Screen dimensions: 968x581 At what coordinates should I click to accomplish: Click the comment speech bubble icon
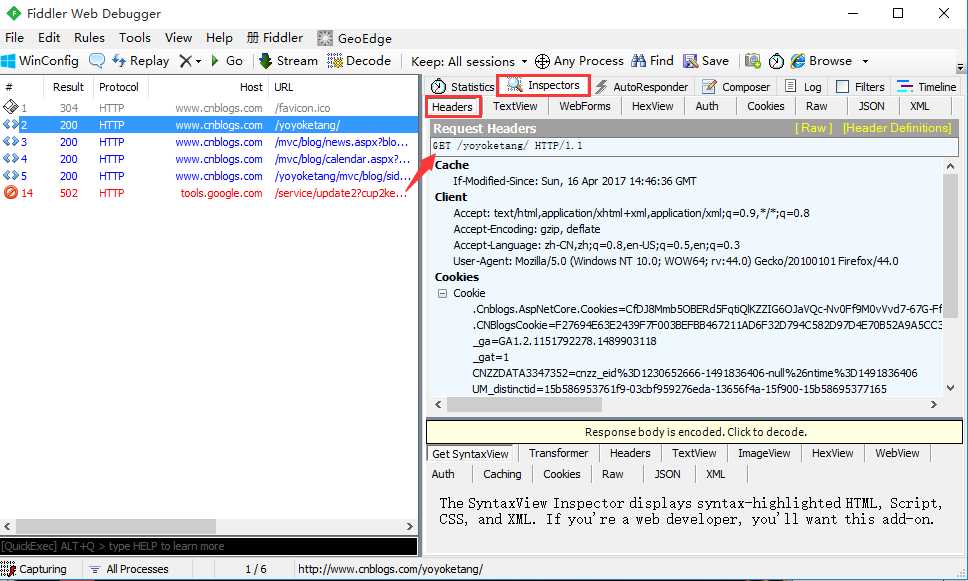pos(97,61)
